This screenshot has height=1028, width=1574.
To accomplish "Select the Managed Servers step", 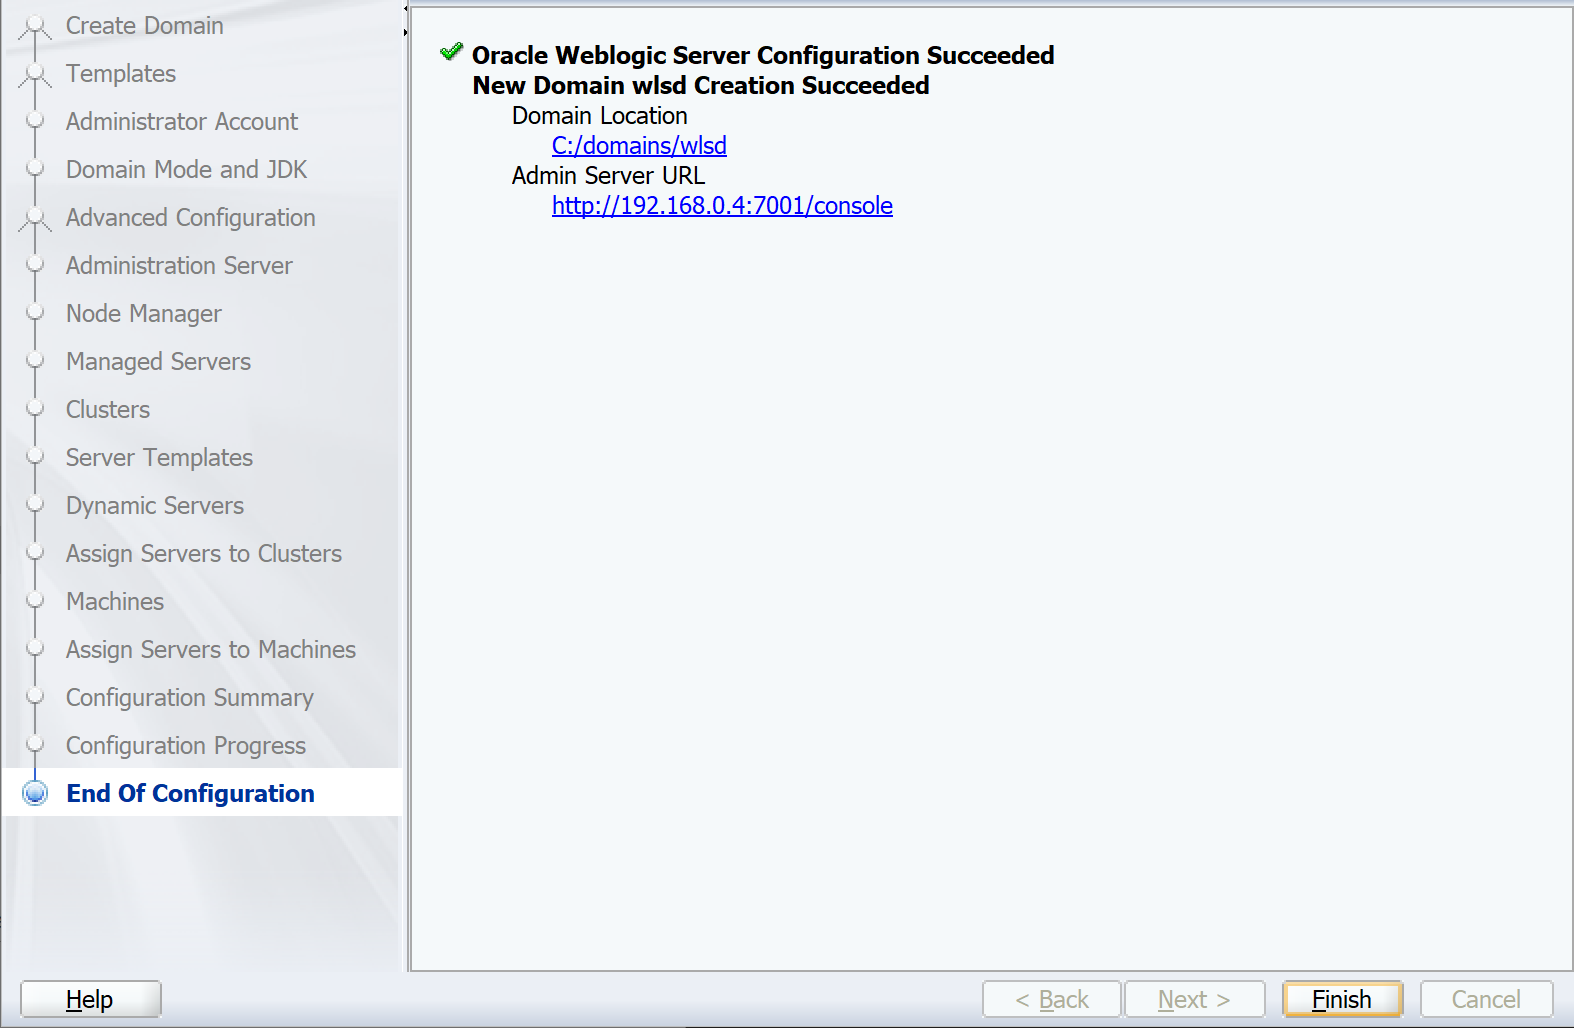I will click(x=158, y=362).
